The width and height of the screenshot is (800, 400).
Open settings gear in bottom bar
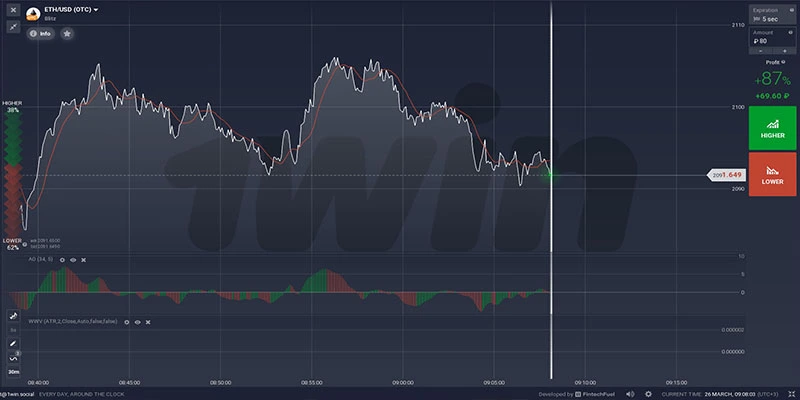pyautogui.click(x=648, y=394)
